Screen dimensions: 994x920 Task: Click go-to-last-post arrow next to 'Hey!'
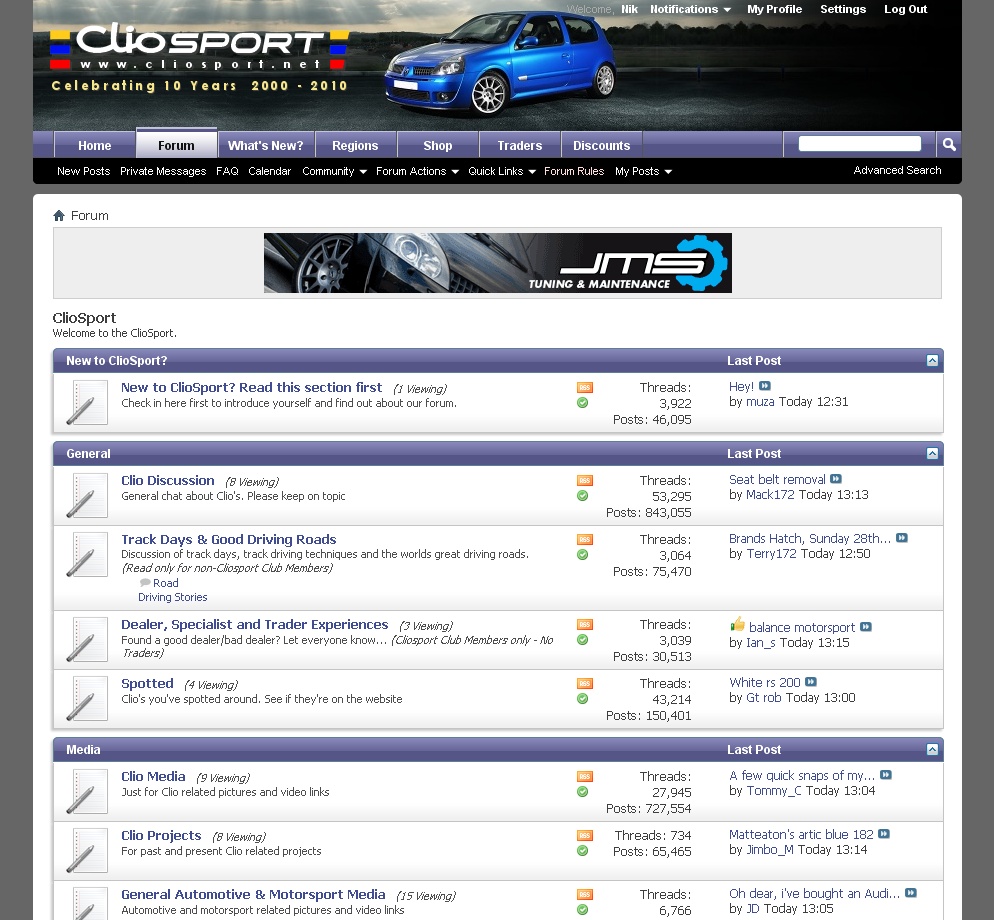click(765, 387)
